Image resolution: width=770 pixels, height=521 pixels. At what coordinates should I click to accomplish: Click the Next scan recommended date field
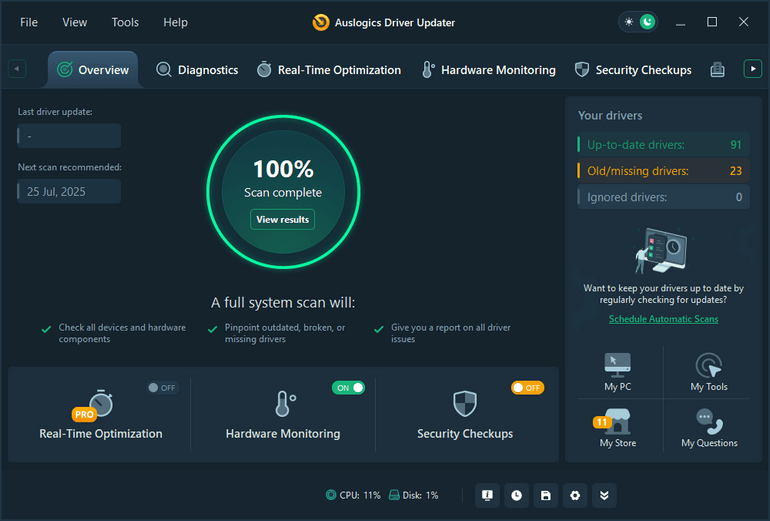[69, 192]
